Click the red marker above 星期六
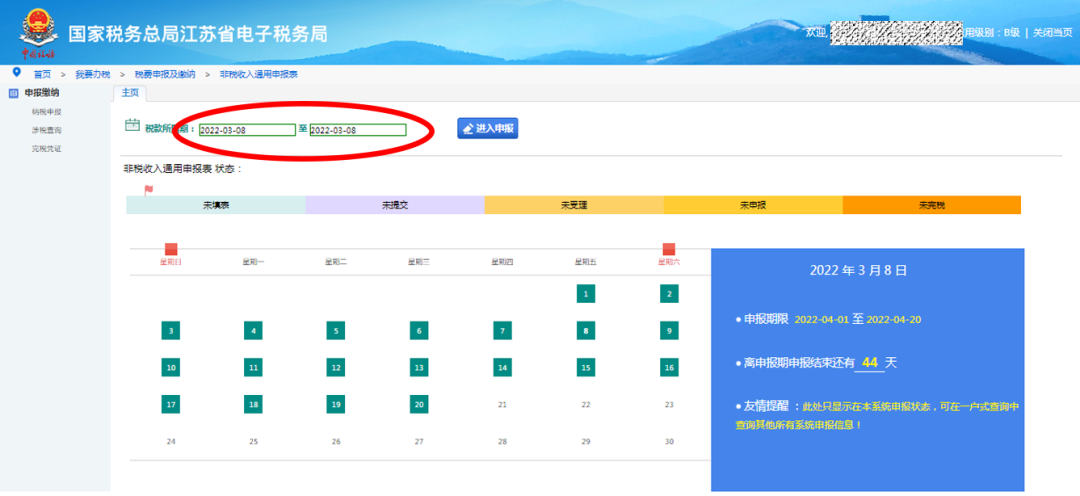Viewport: 1080px width, 496px height. [669, 249]
